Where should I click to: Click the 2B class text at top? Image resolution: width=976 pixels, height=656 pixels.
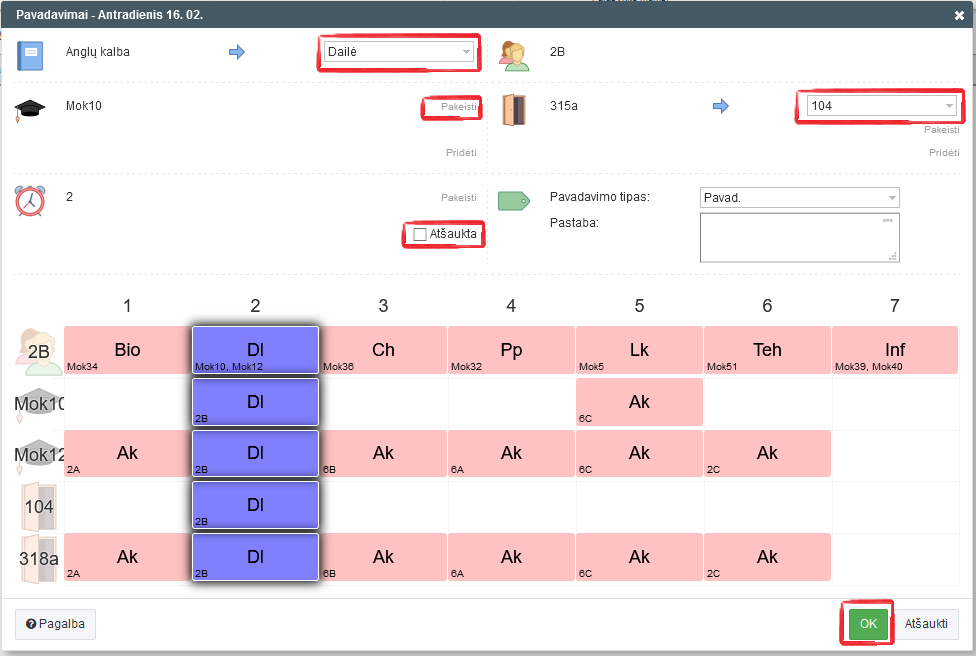coord(557,52)
